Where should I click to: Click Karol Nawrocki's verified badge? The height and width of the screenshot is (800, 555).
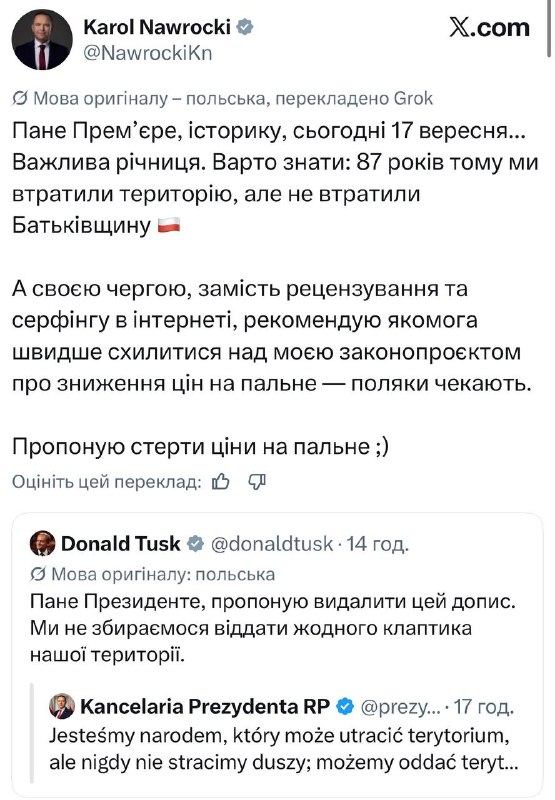pos(245,27)
